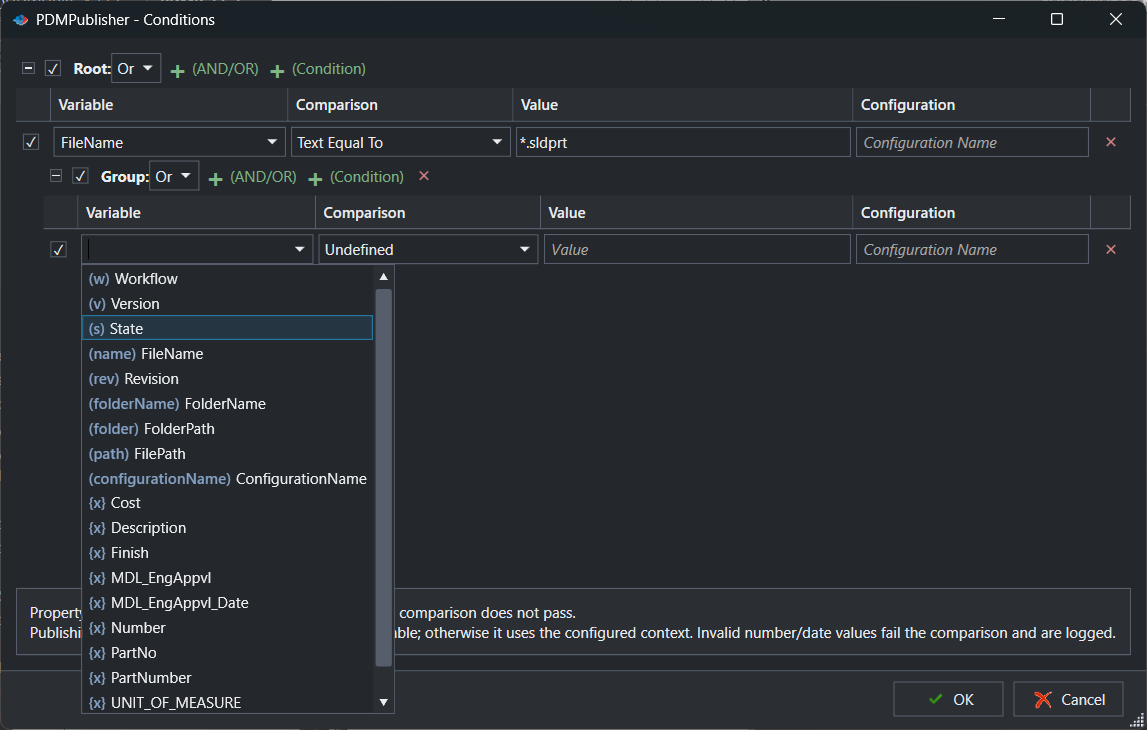Maximize the PDMPublisher Conditions window
1147x730 pixels.
coord(1056,19)
